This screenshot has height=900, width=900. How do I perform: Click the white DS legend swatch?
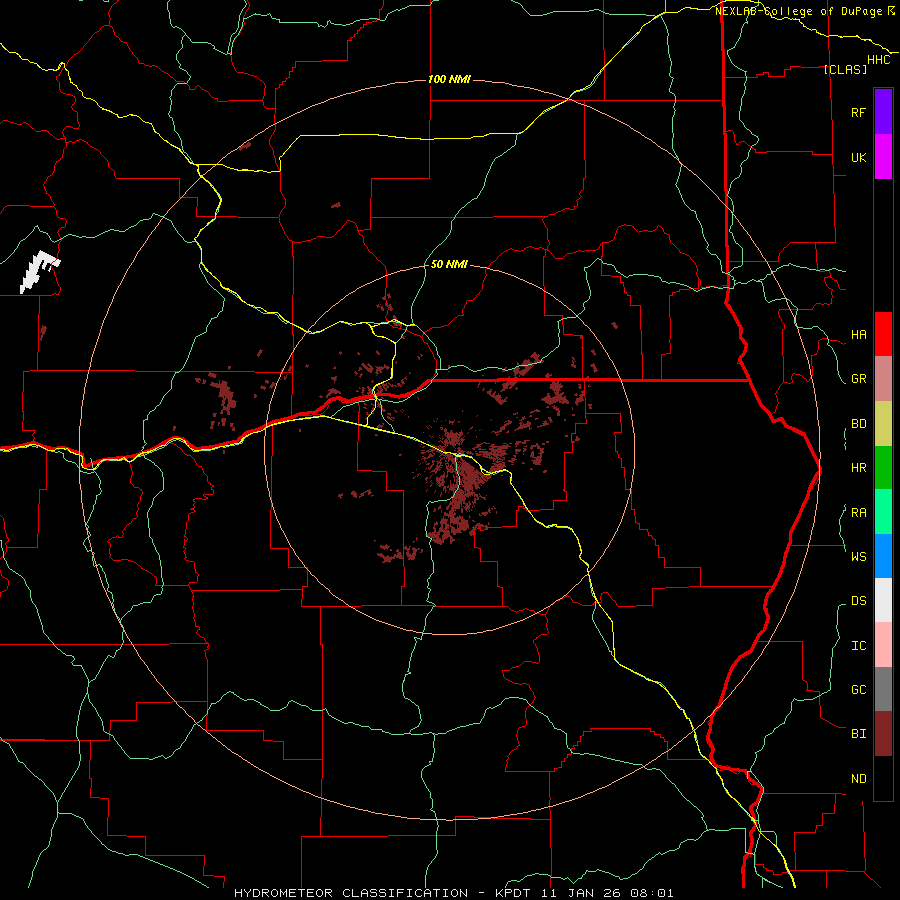pyautogui.click(x=883, y=600)
